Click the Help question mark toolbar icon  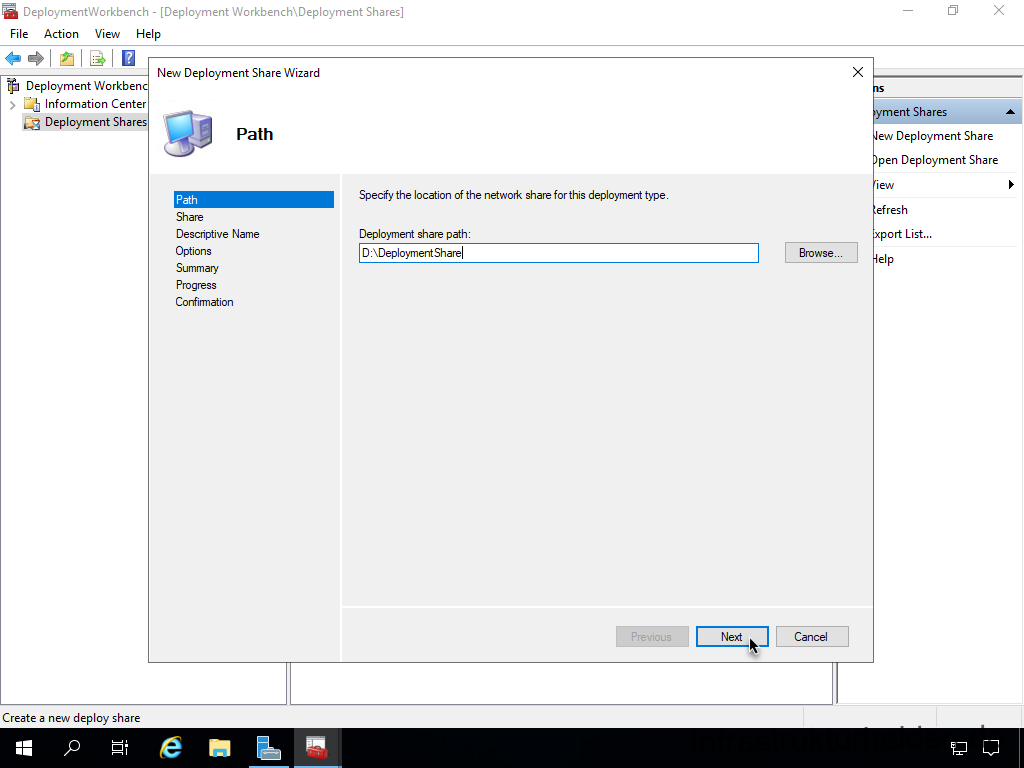[129, 59]
